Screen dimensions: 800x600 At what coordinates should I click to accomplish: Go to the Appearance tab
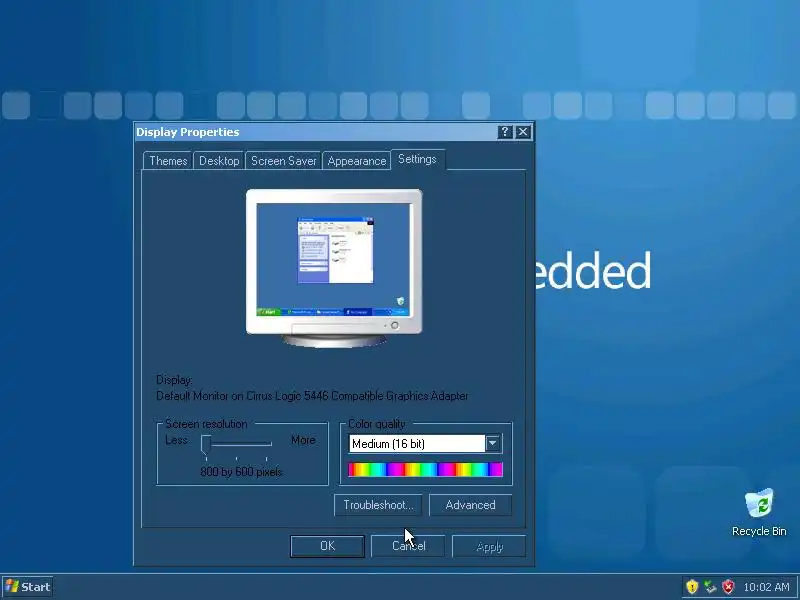pyautogui.click(x=357, y=161)
